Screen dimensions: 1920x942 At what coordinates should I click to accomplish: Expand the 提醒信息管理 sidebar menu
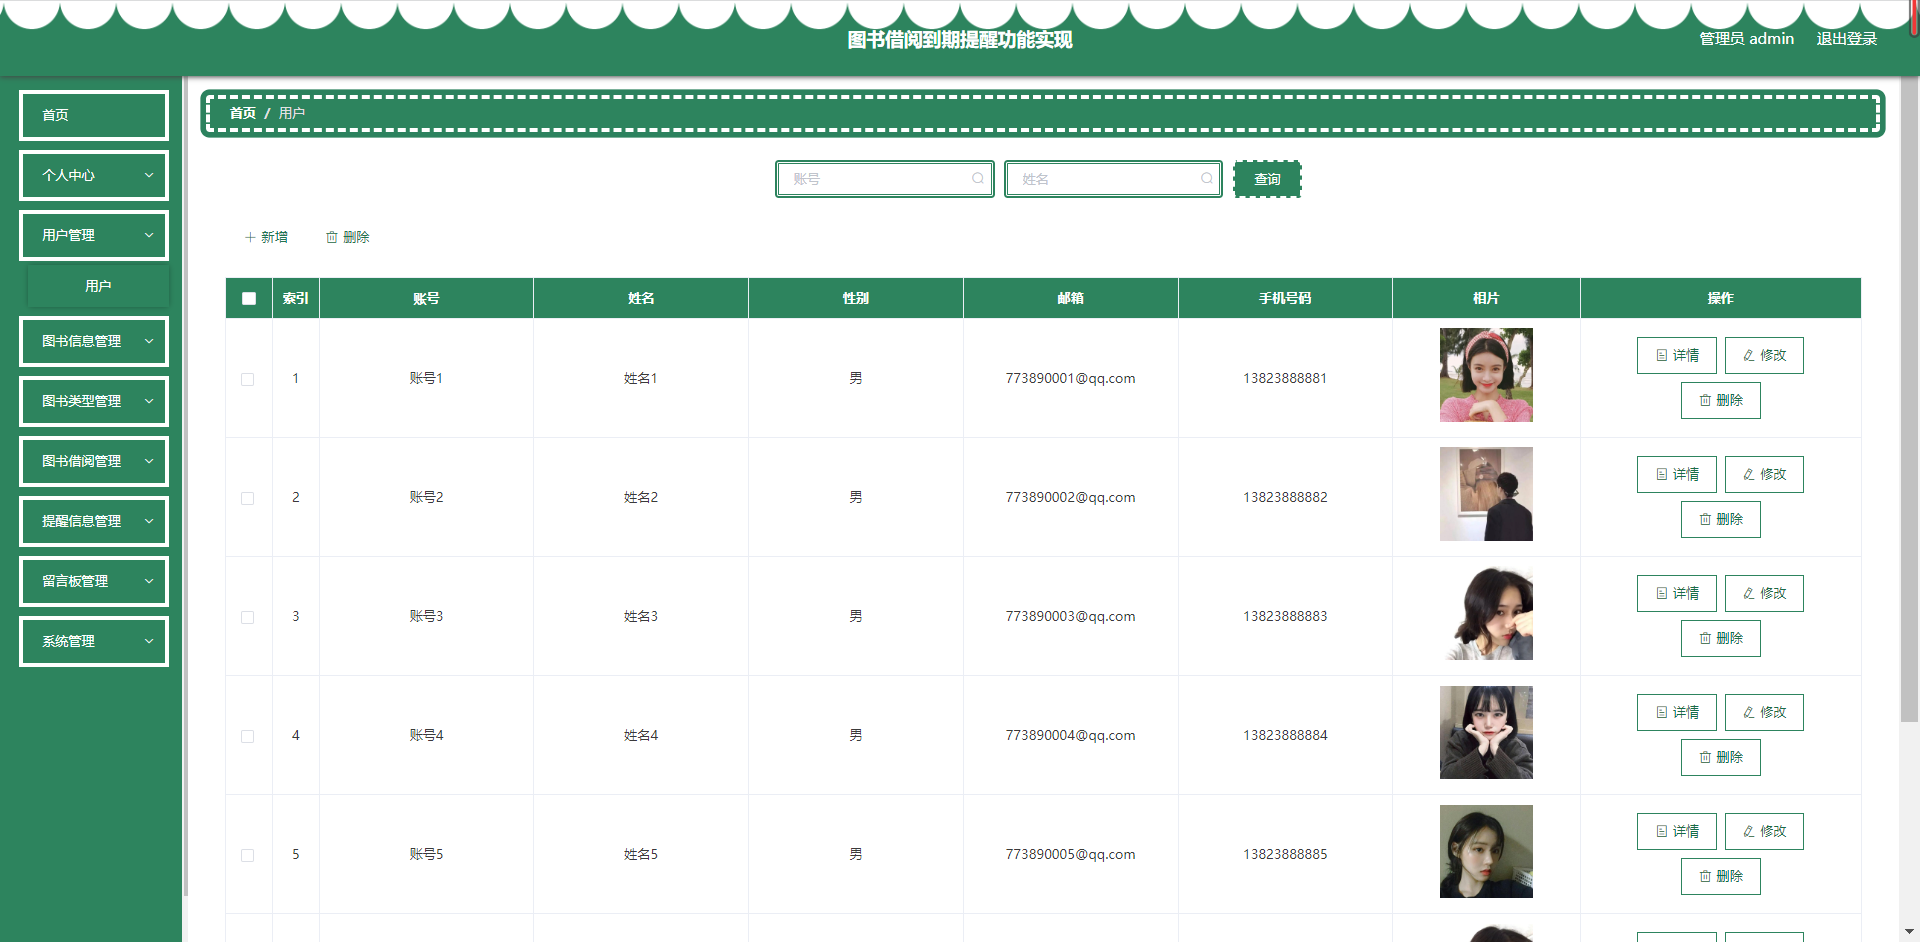coord(94,521)
